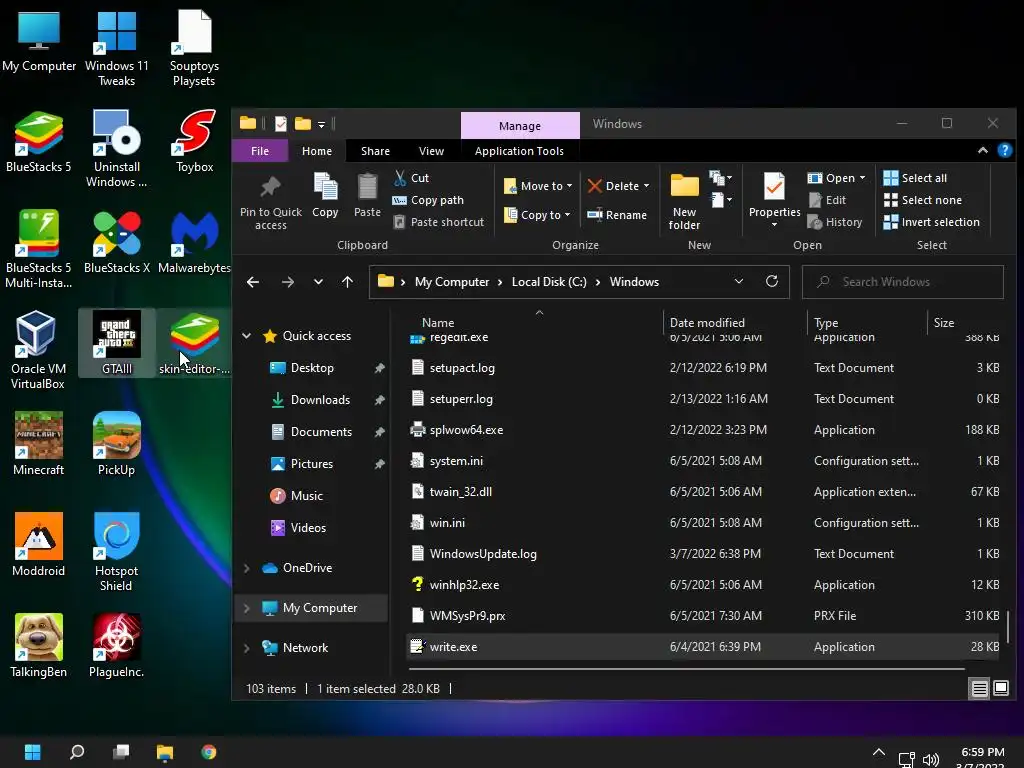Screen dimensions: 1024x768
Task: Open the File menu tab
Action: tap(260, 151)
